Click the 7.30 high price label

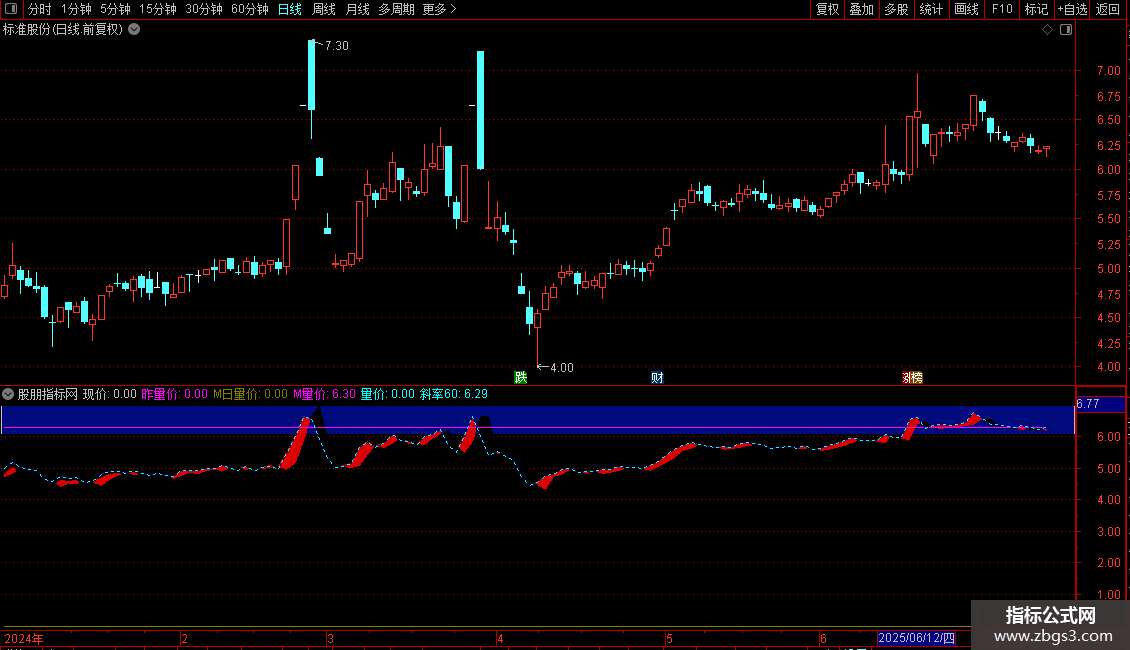click(337, 45)
